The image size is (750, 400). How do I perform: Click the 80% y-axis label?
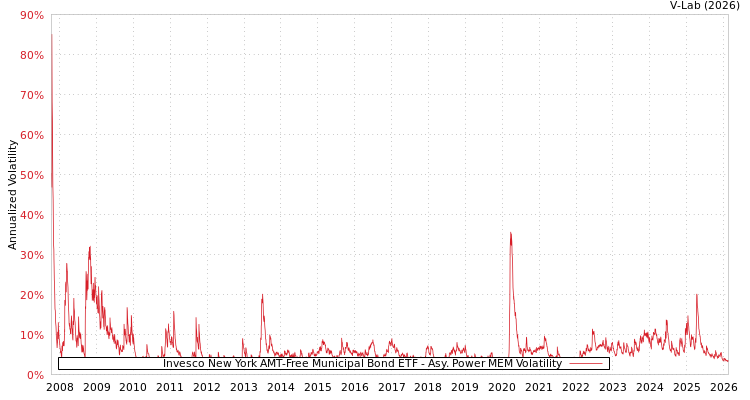coord(32,56)
